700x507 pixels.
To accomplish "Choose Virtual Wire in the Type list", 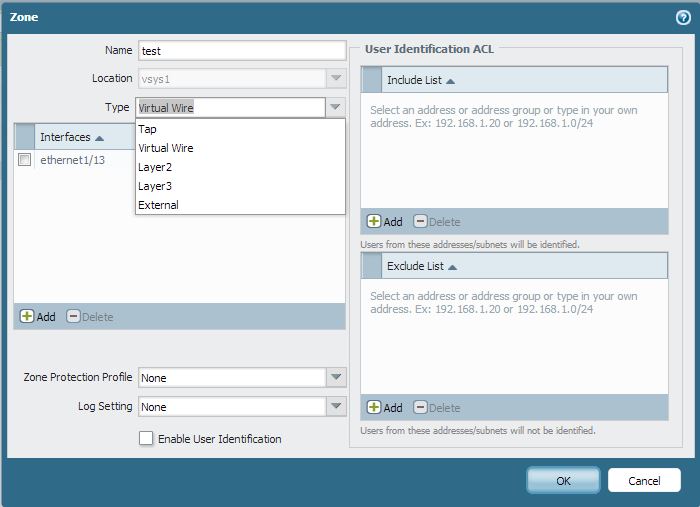I will pos(240,148).
